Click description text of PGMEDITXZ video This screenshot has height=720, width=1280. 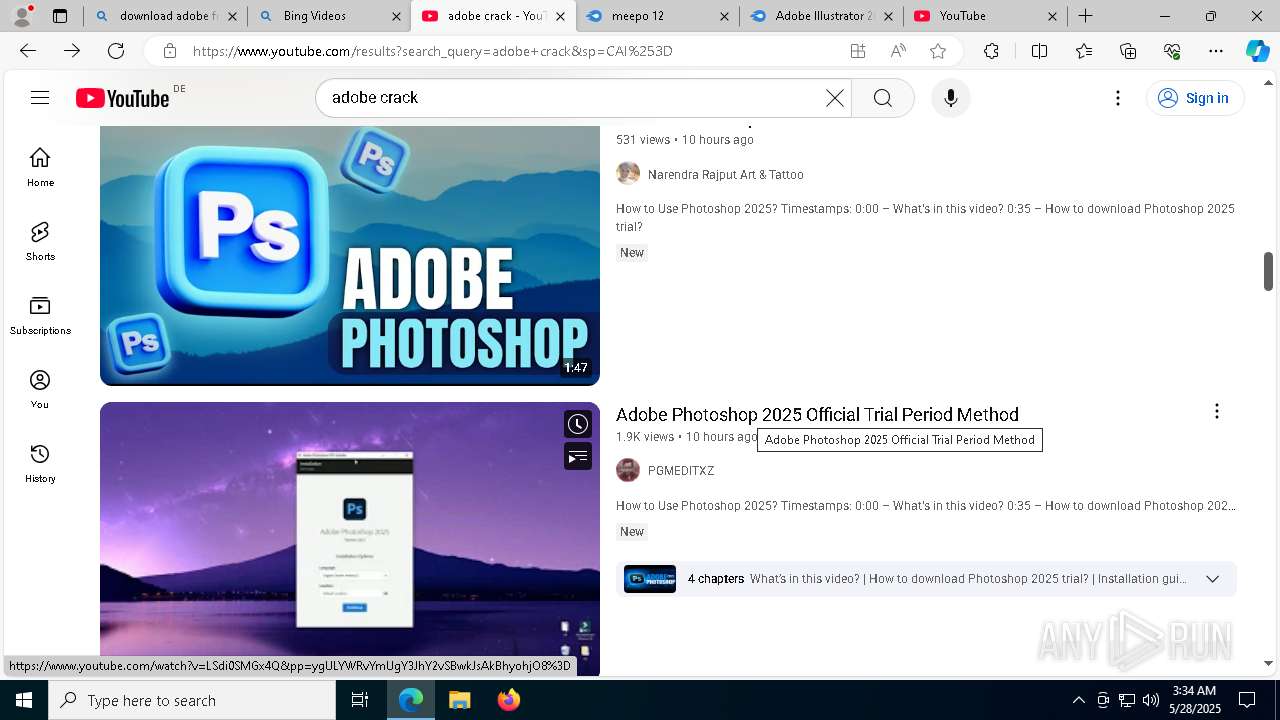(925, 506)
